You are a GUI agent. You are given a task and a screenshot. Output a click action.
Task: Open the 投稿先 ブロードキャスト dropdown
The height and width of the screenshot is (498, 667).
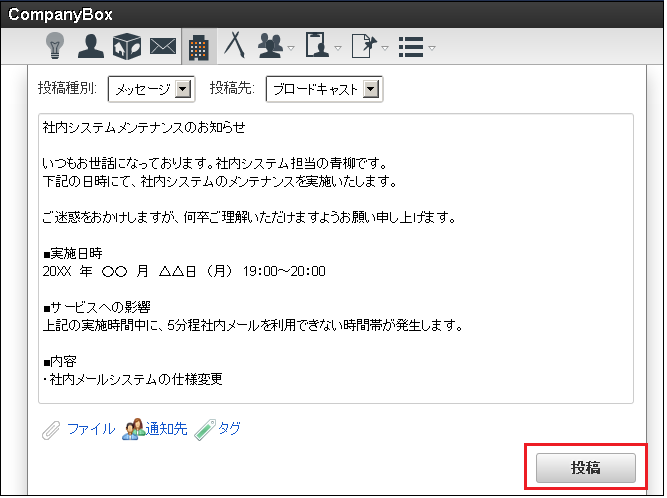click(325, 89)
